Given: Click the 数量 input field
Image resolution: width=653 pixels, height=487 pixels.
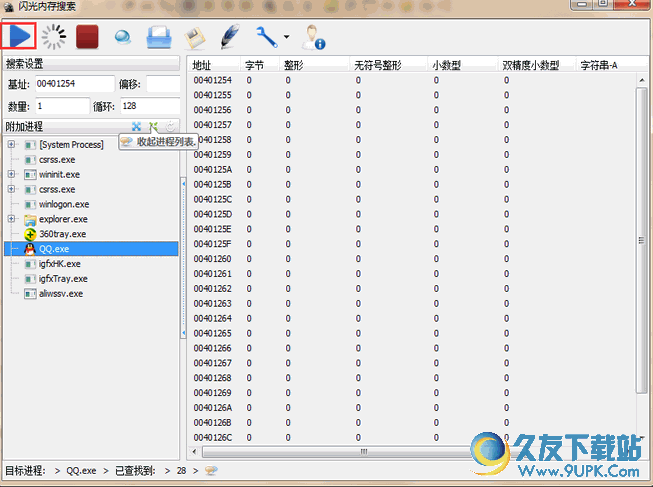Looking at the screenshot, I should click(62, 106).
